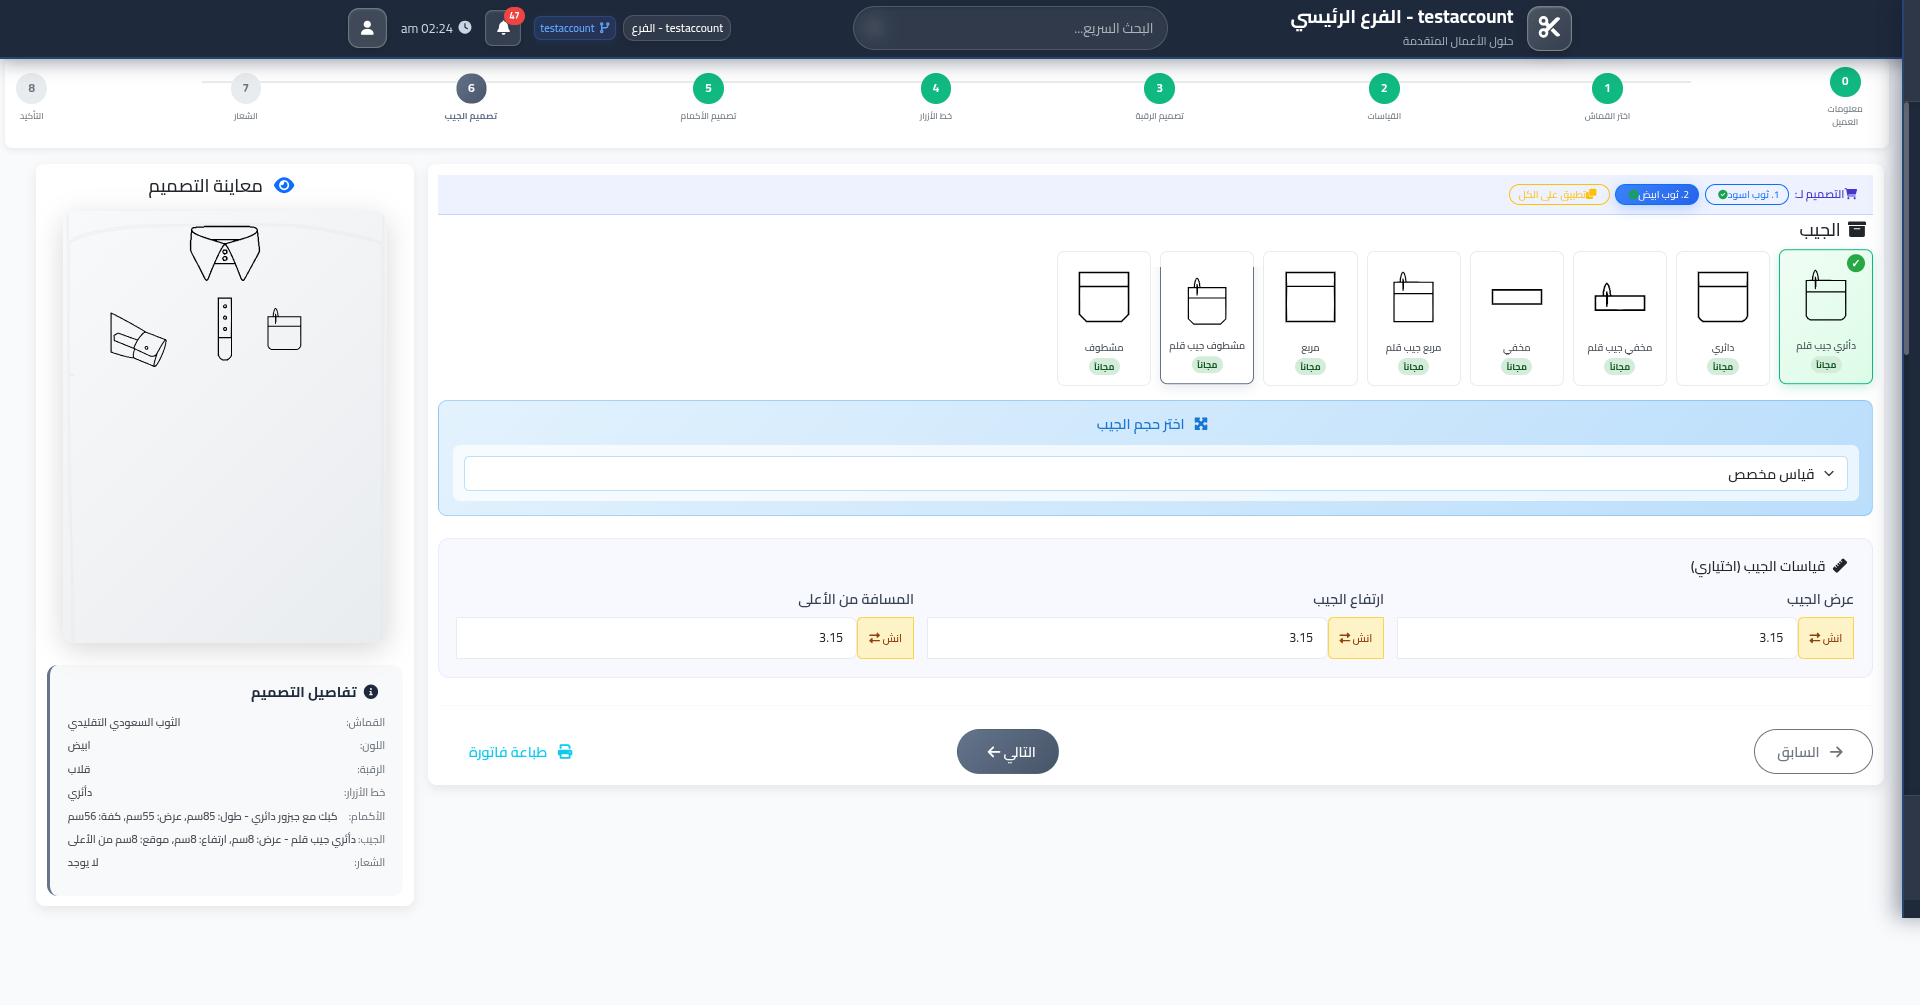The width and height of the screenshot is (1920, 1005).
Task: Click the cart icon next to التصميم لـ
Action: [1852, 193]
